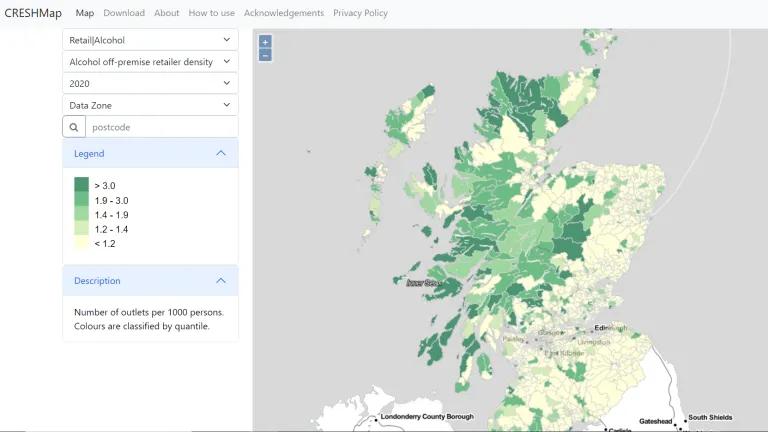768x432 pixels.
Task: Click 'Colours are classified by quantile.' text
Action: (x=142, y=326)
